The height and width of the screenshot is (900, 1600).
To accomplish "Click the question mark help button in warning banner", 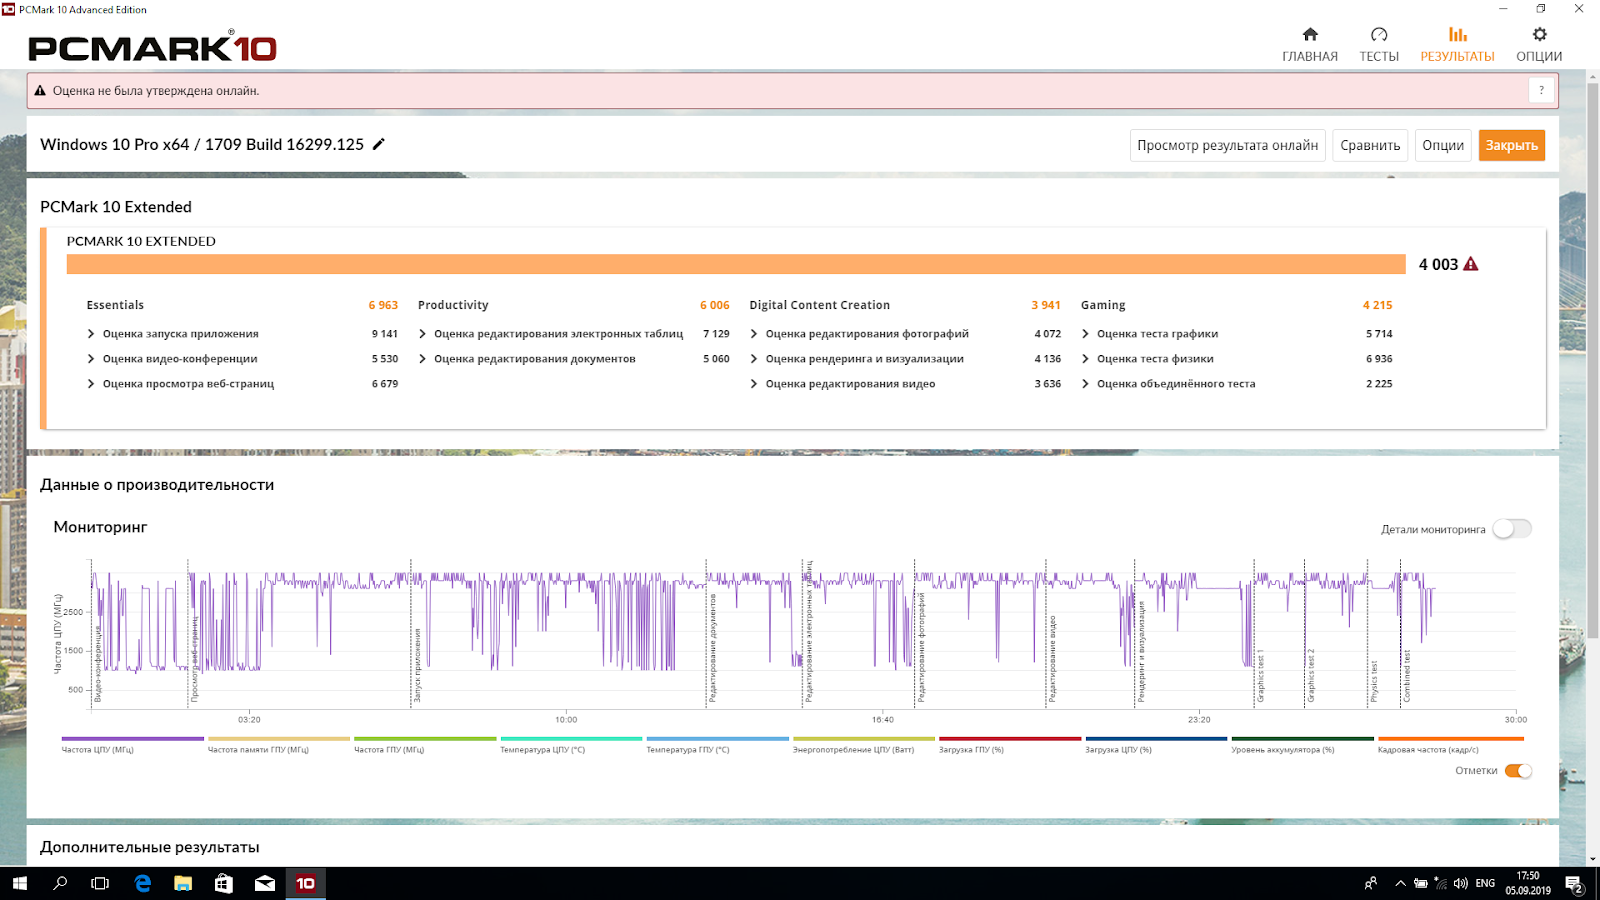I will (1541, 90).
